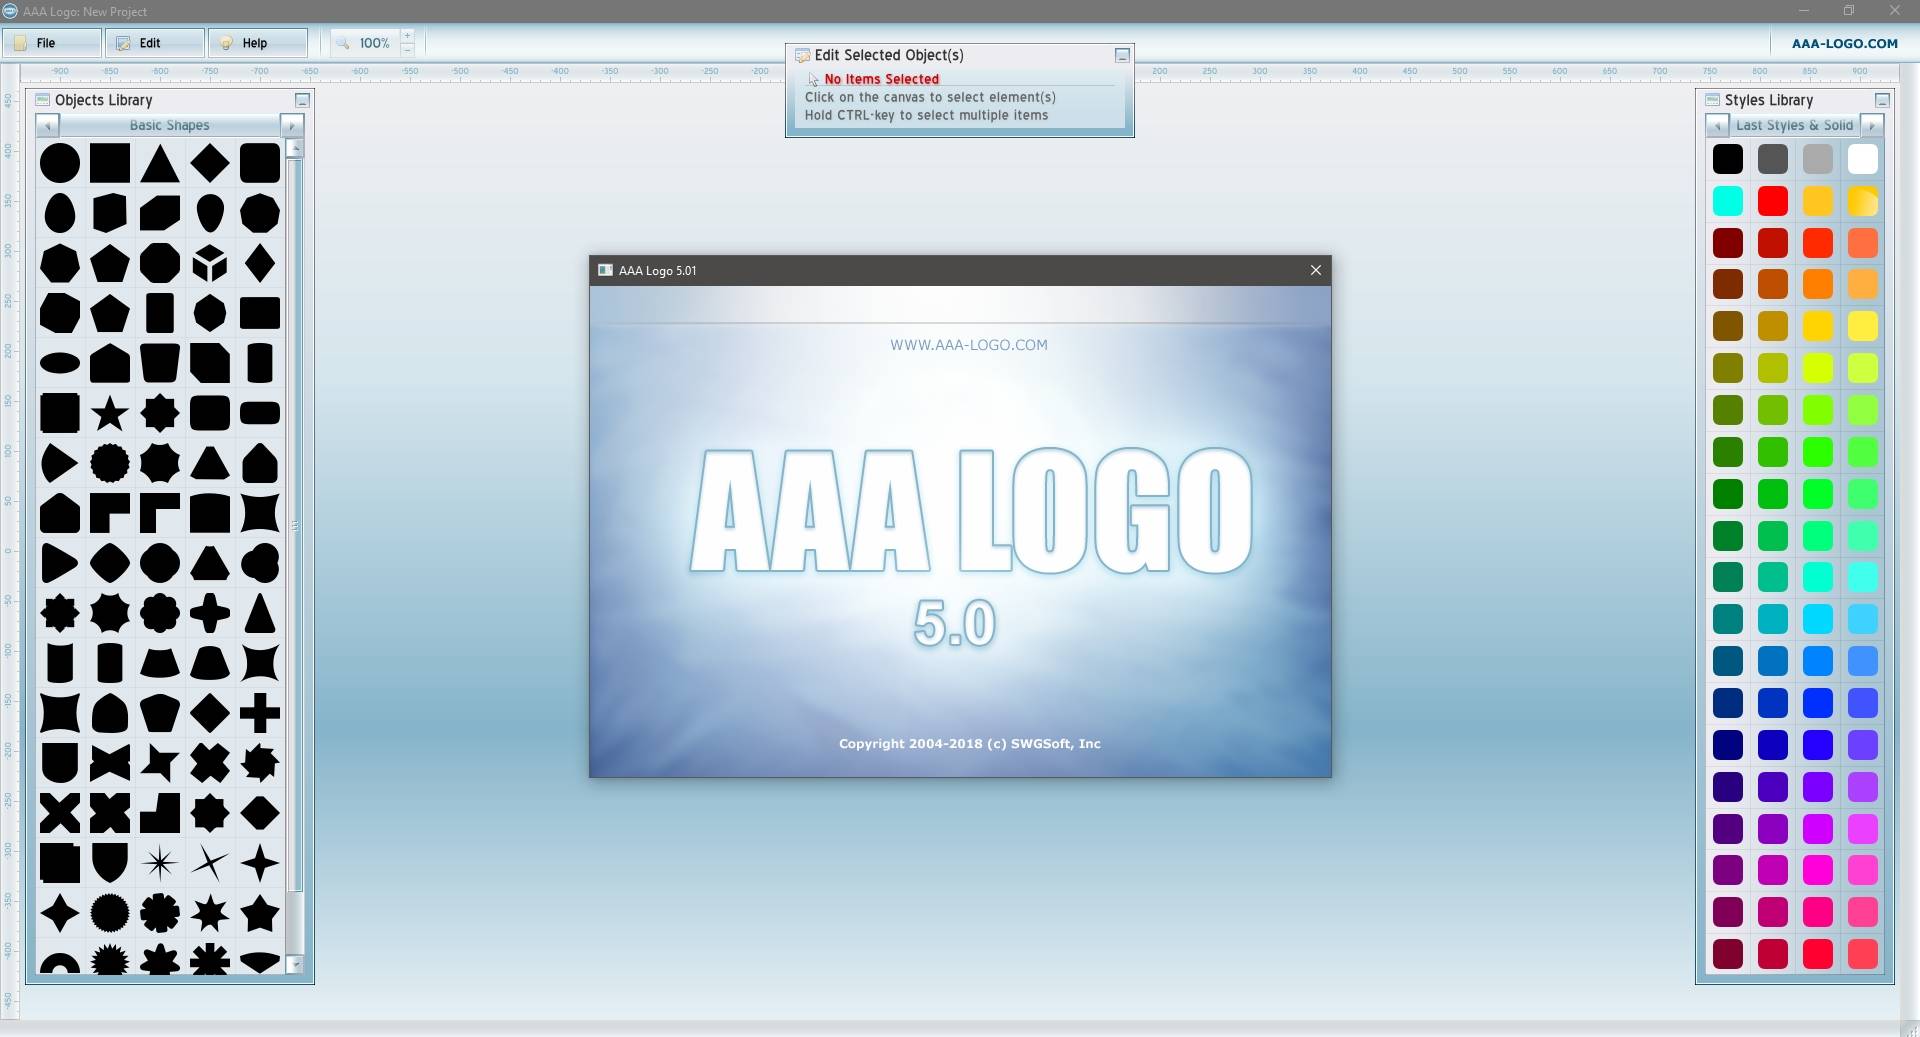The height and width of the screenshot is (1037, 1920).
Task: Select the bow-tie shape
Action: pyautogui.click(x=110, y=763)
